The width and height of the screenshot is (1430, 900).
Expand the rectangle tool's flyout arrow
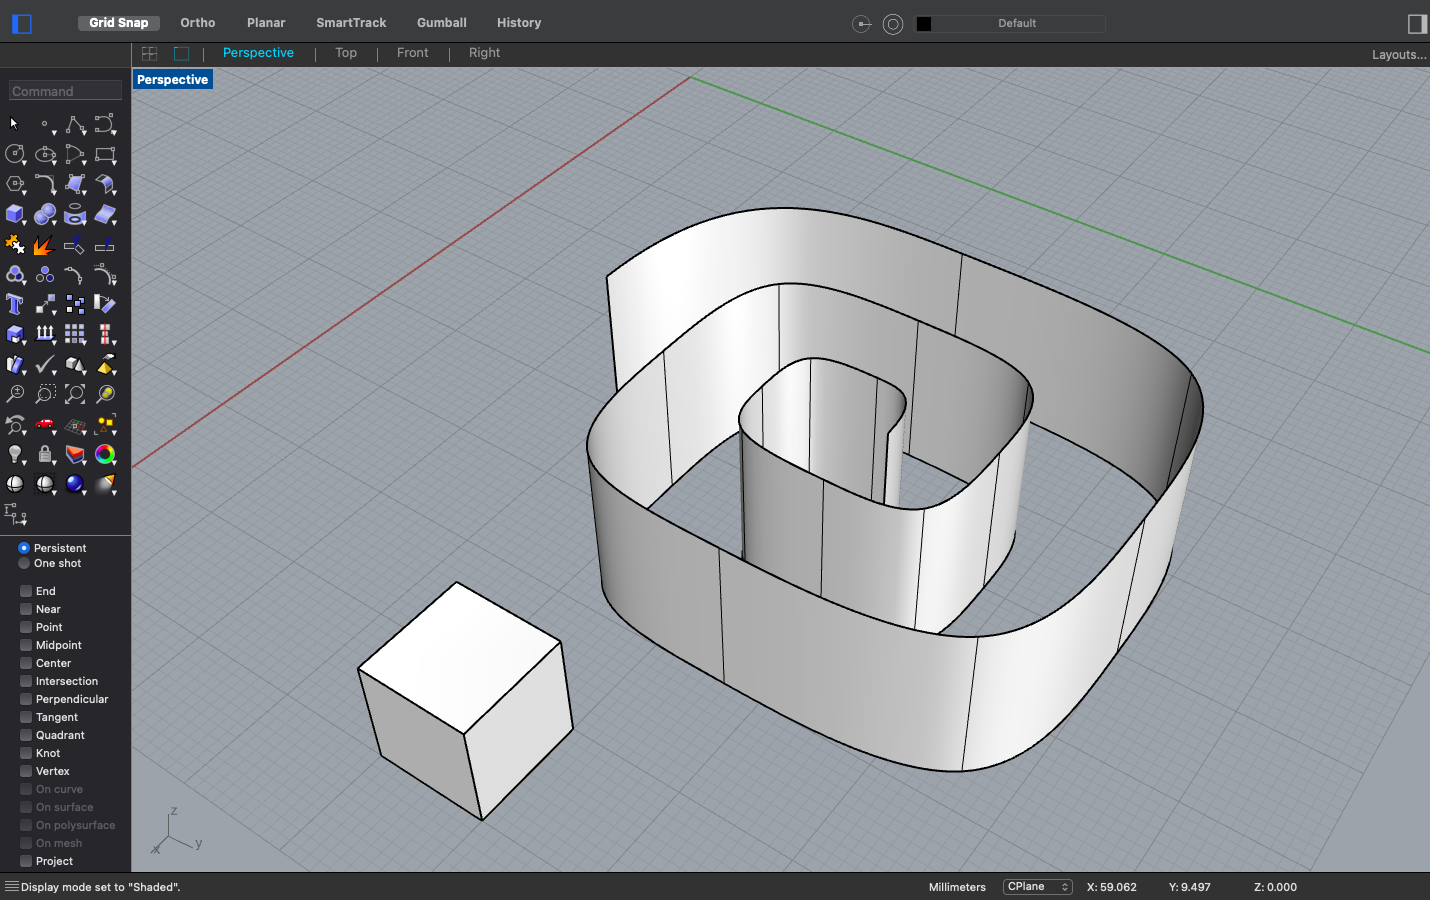click(112, 162)
